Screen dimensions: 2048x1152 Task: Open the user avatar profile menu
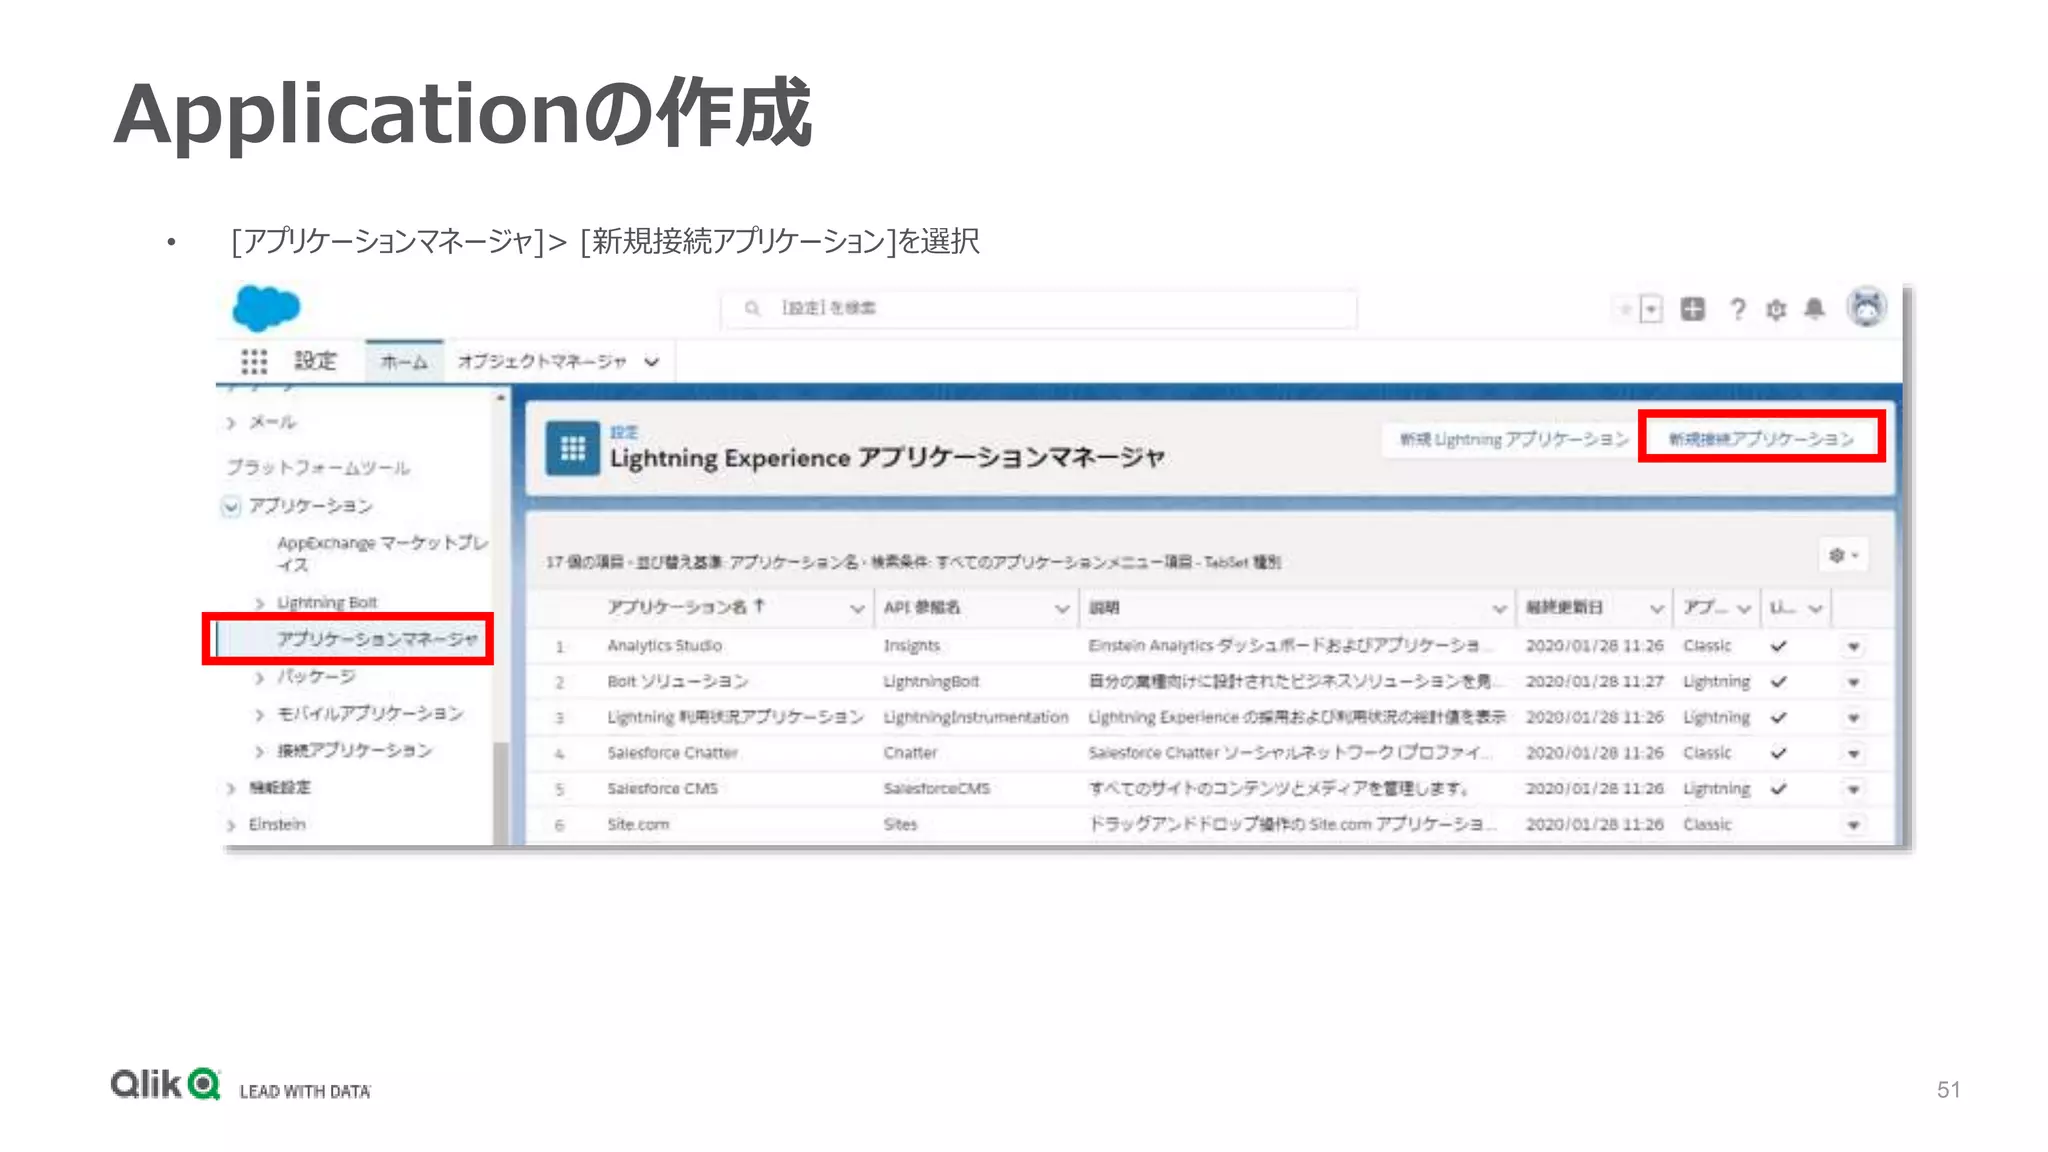(x=1866, y=307)
